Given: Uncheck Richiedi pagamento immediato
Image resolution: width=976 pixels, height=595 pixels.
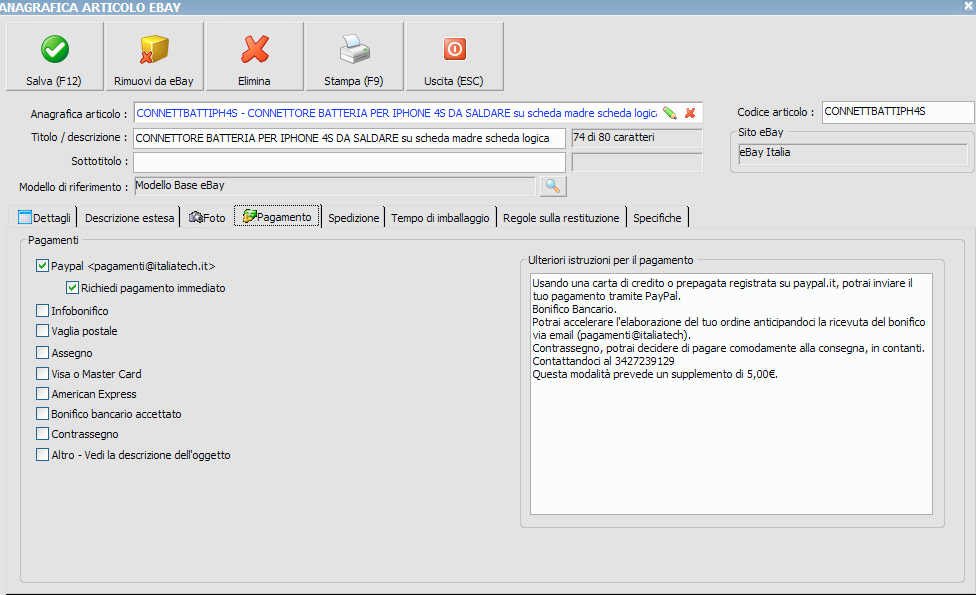Looking at the screenshot, I should coord(72,288).
